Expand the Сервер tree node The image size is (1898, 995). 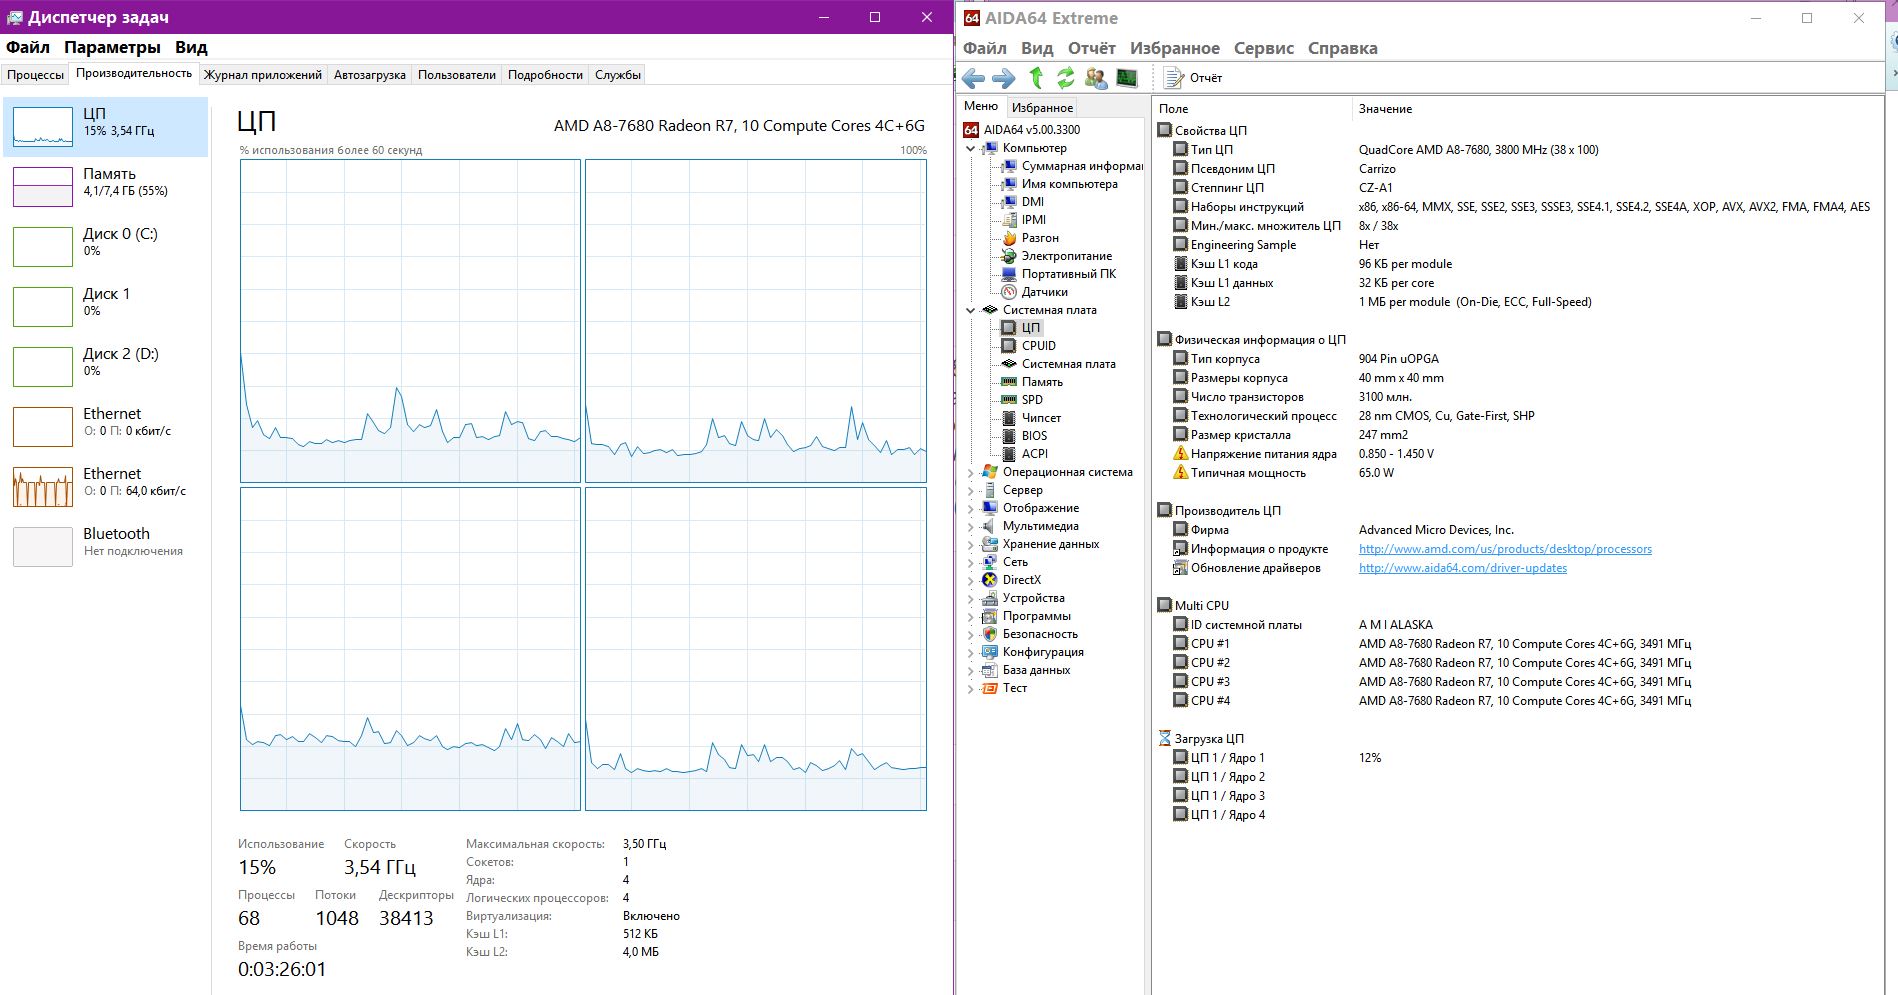coord(970,490)
